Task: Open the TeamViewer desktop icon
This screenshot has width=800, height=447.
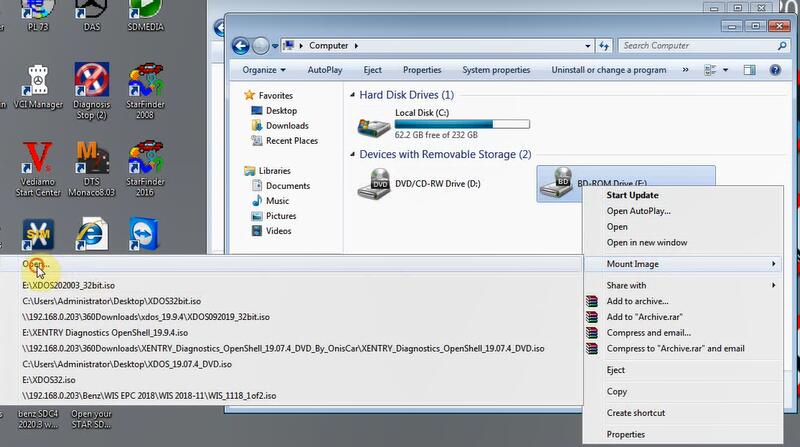Action: 144,234
